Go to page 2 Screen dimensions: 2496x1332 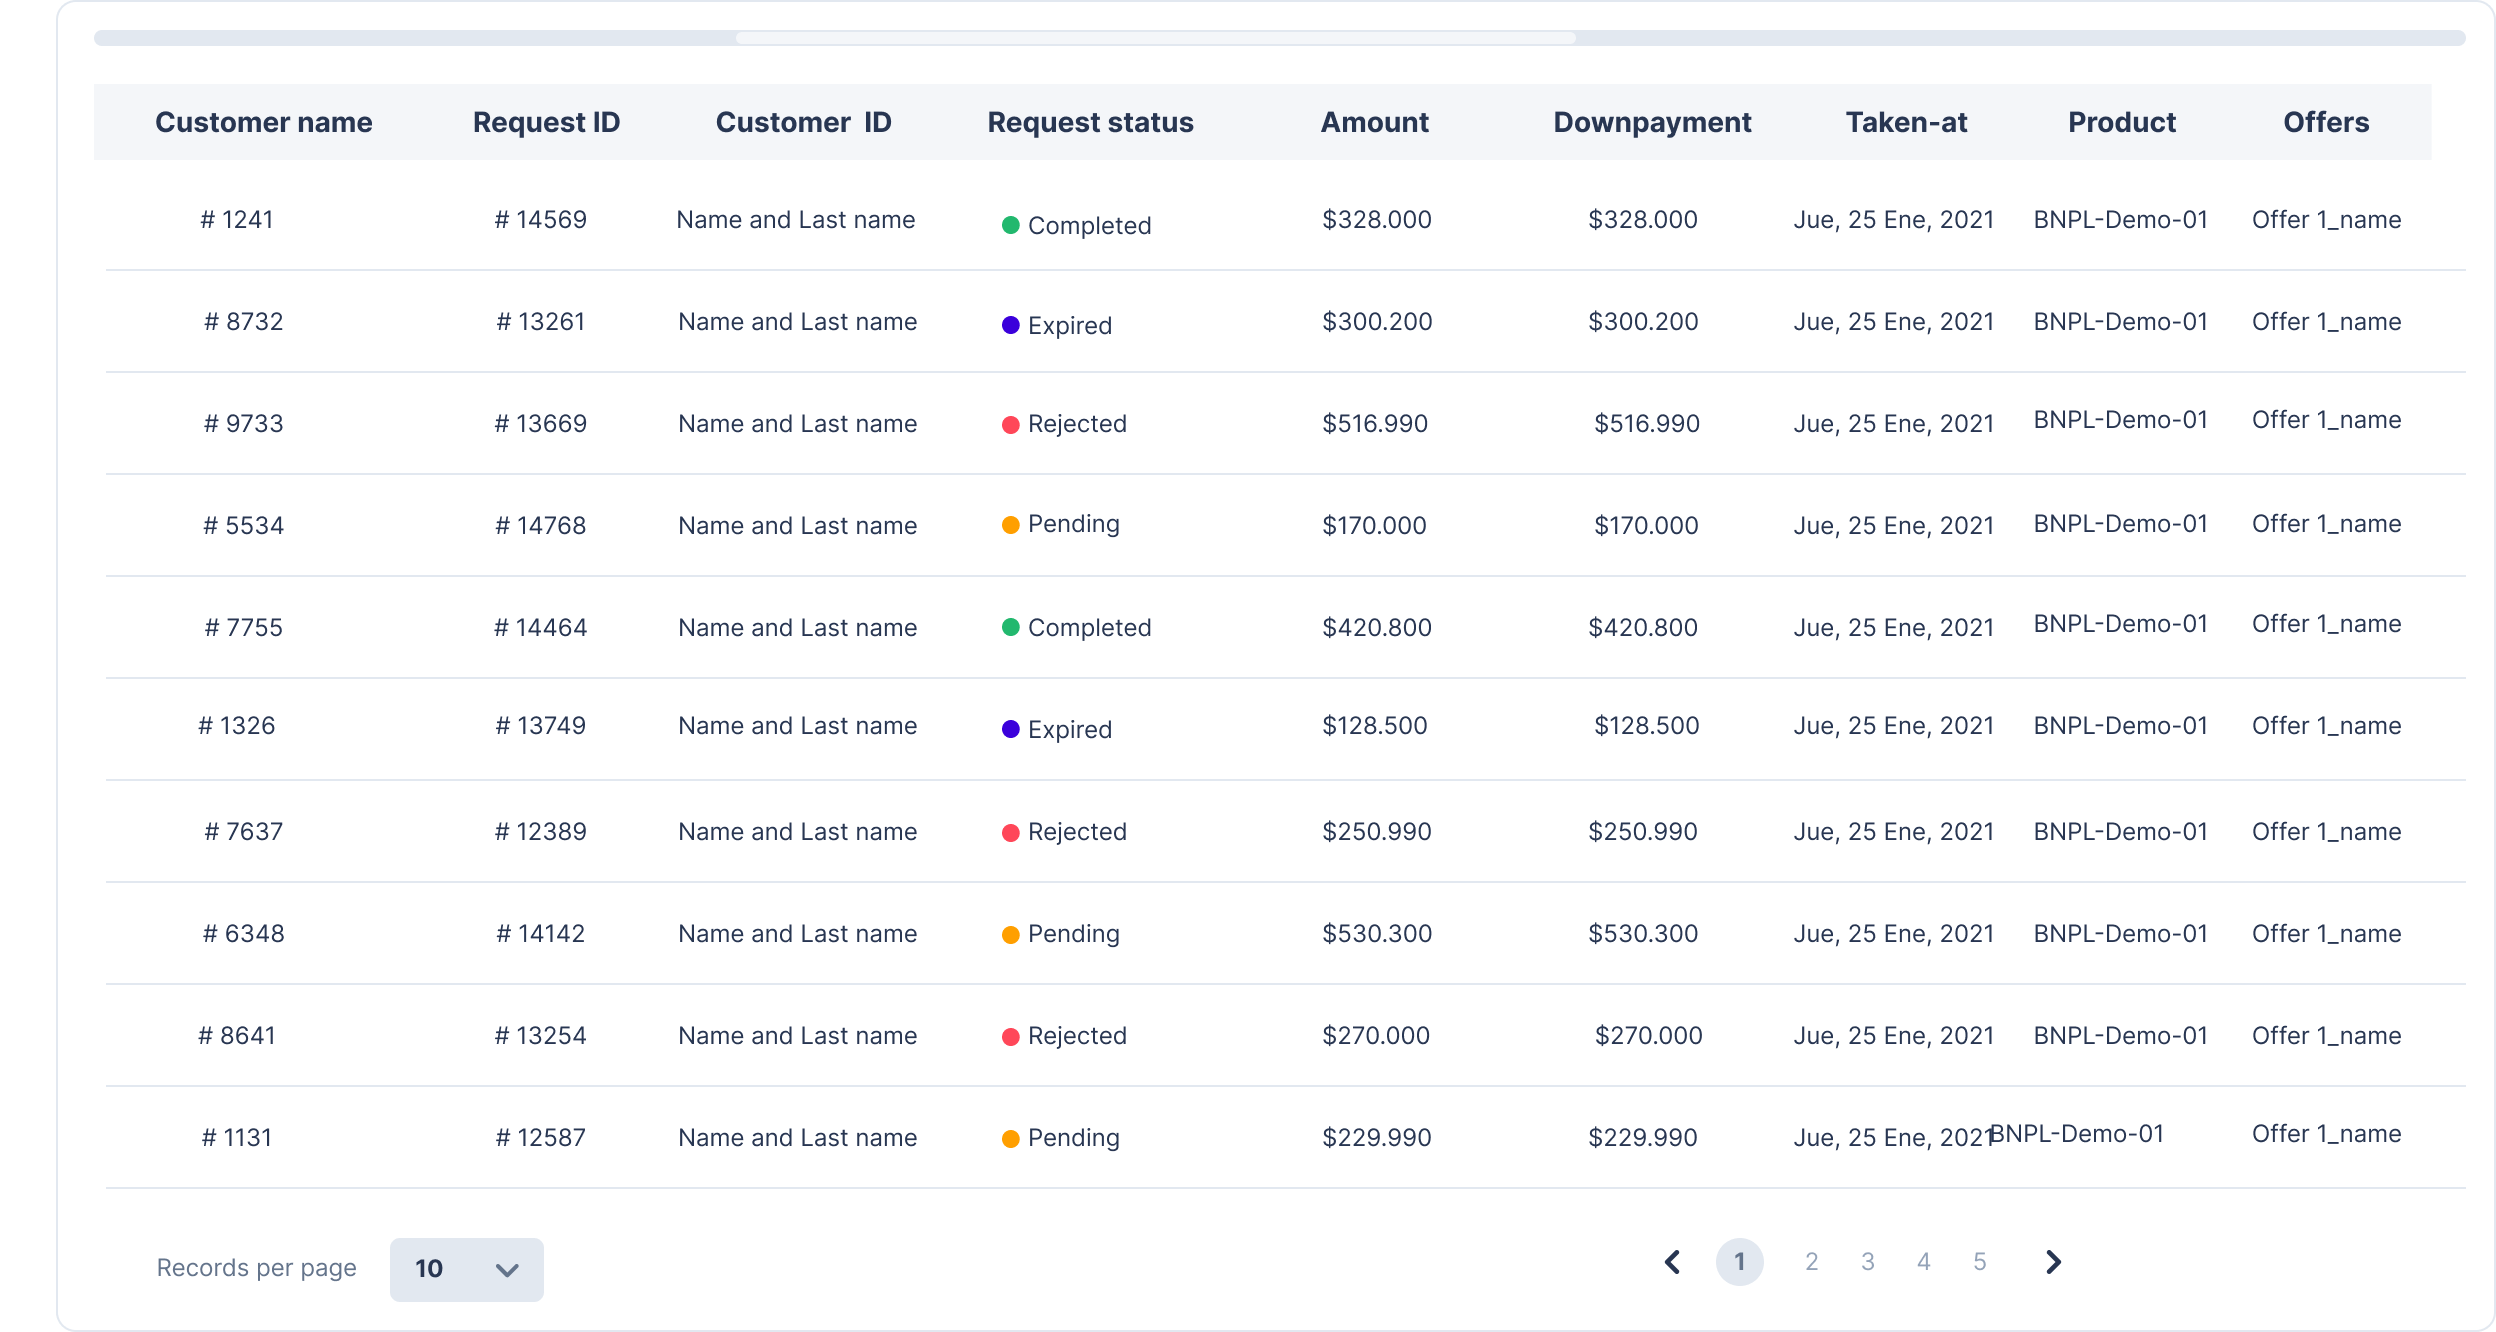1811,1262
